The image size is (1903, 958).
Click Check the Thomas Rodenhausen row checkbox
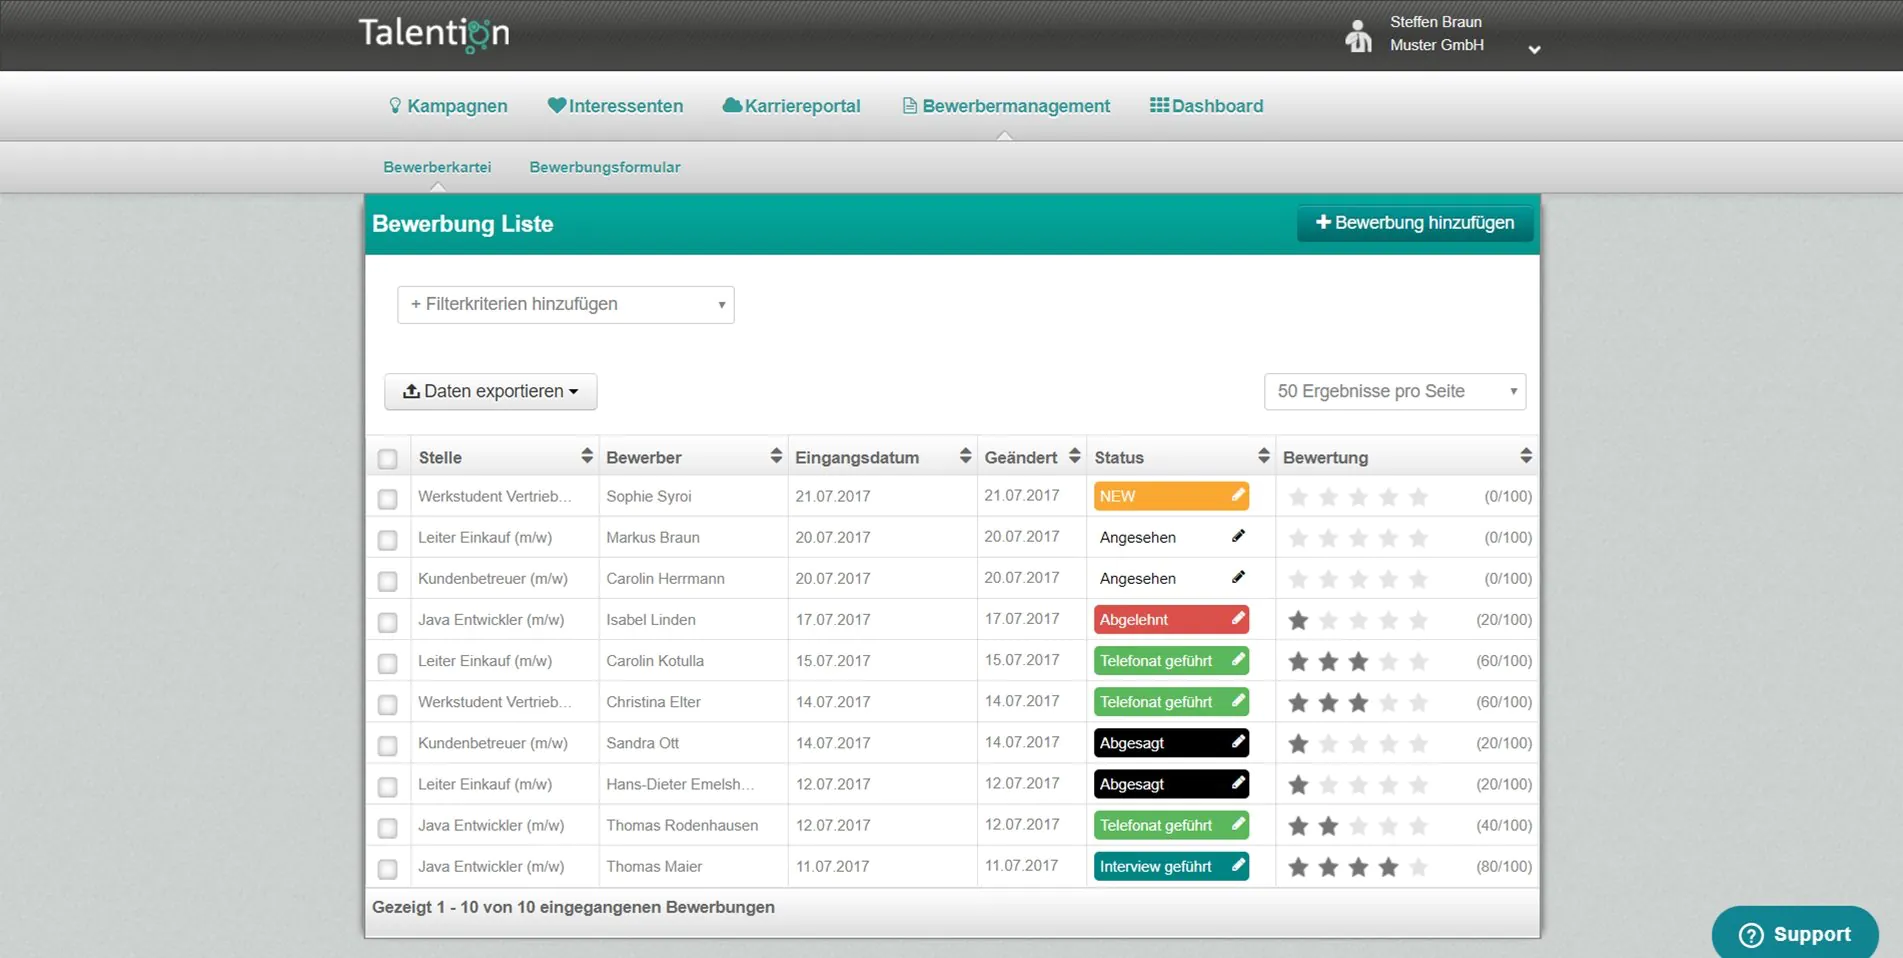click(x=388, y=827)
